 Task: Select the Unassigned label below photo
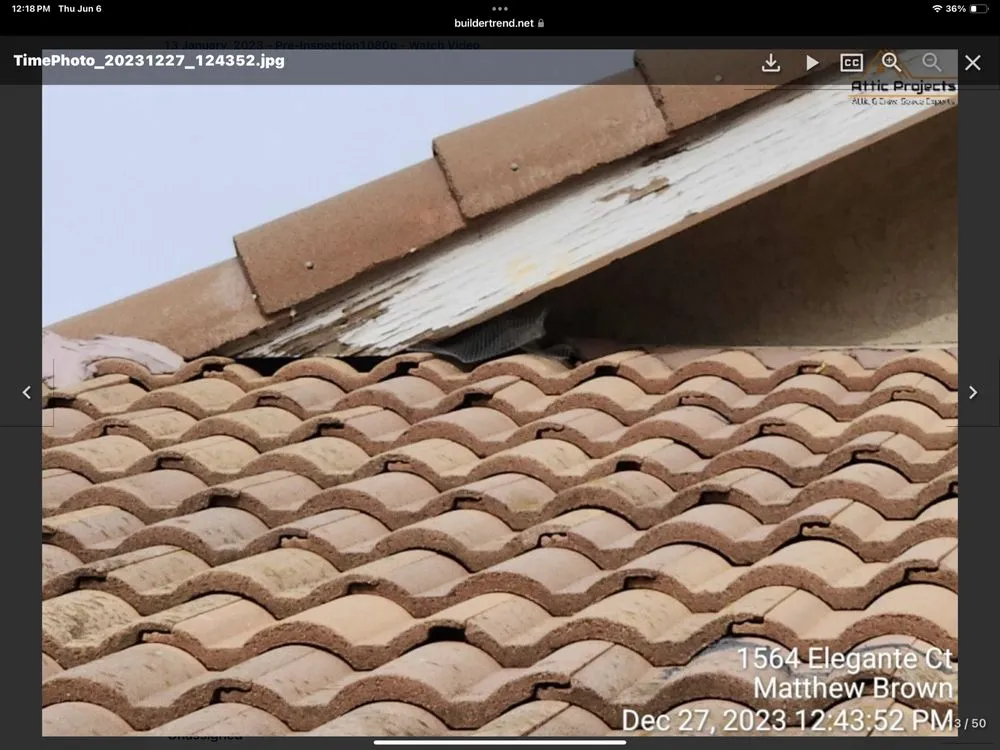tap(207, 734)
